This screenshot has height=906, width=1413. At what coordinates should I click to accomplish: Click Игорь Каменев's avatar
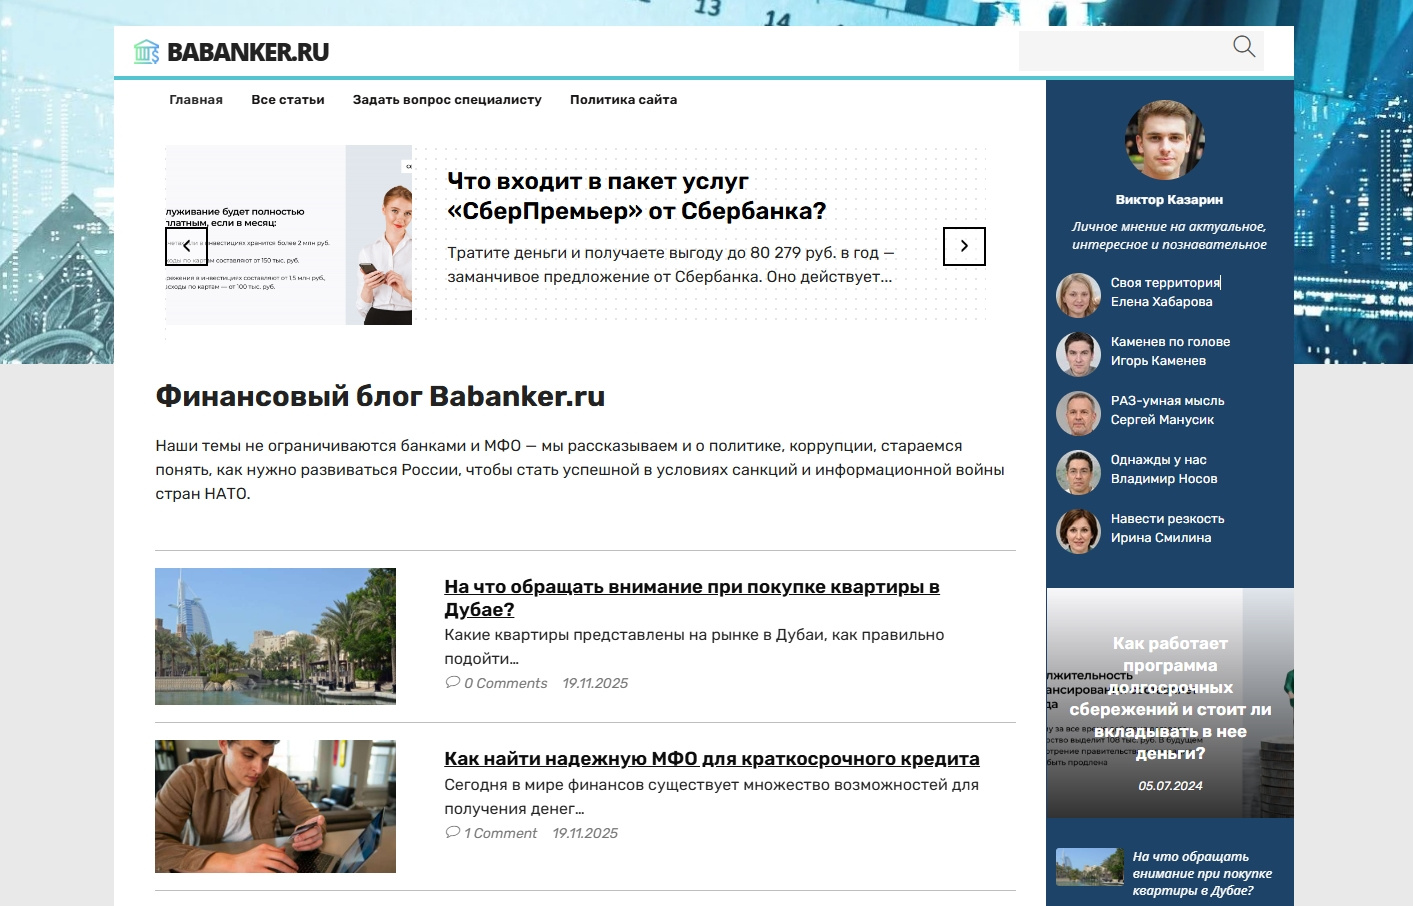(x=1079, y=354)
